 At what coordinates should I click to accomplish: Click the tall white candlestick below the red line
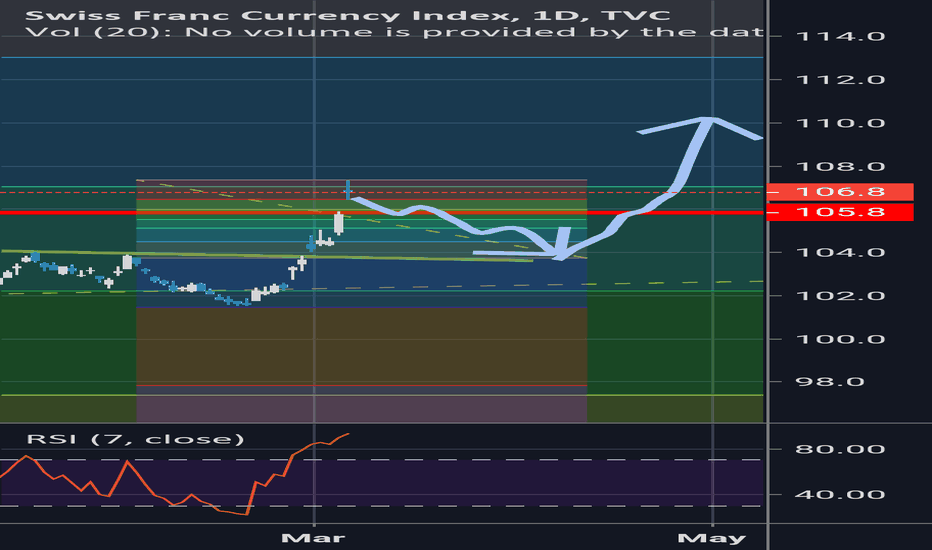[339, 224]
